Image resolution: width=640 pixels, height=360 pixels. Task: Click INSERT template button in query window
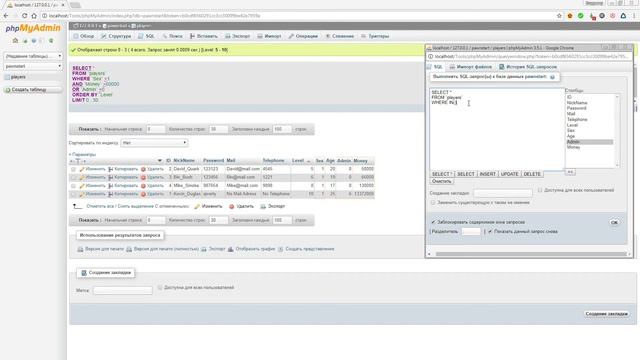tap(487, 174)
